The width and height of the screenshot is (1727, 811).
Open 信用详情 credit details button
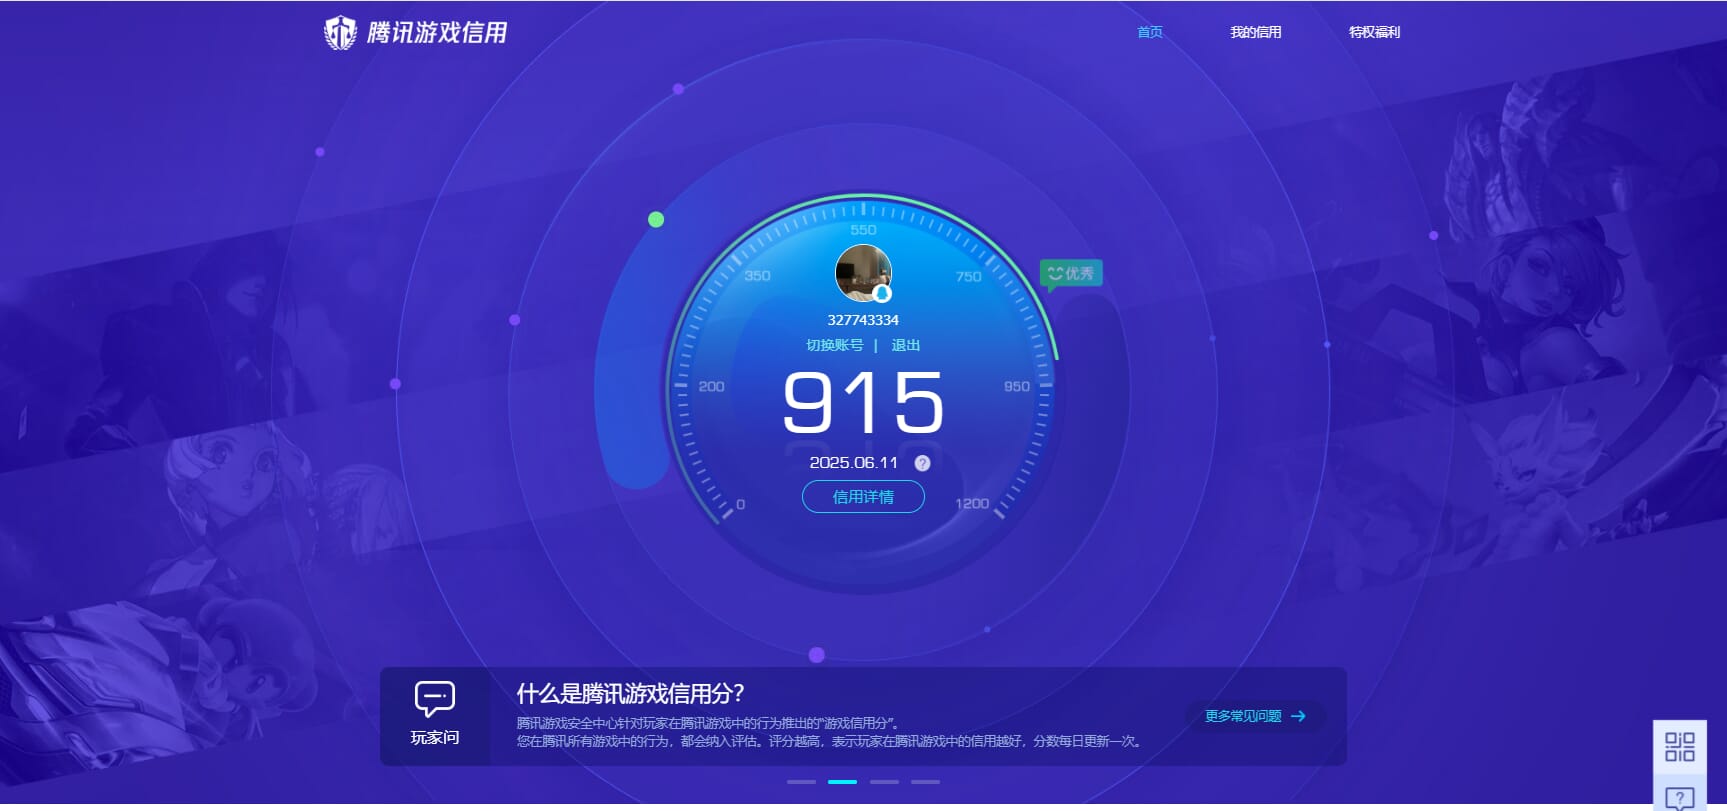(x=863, y=497)
